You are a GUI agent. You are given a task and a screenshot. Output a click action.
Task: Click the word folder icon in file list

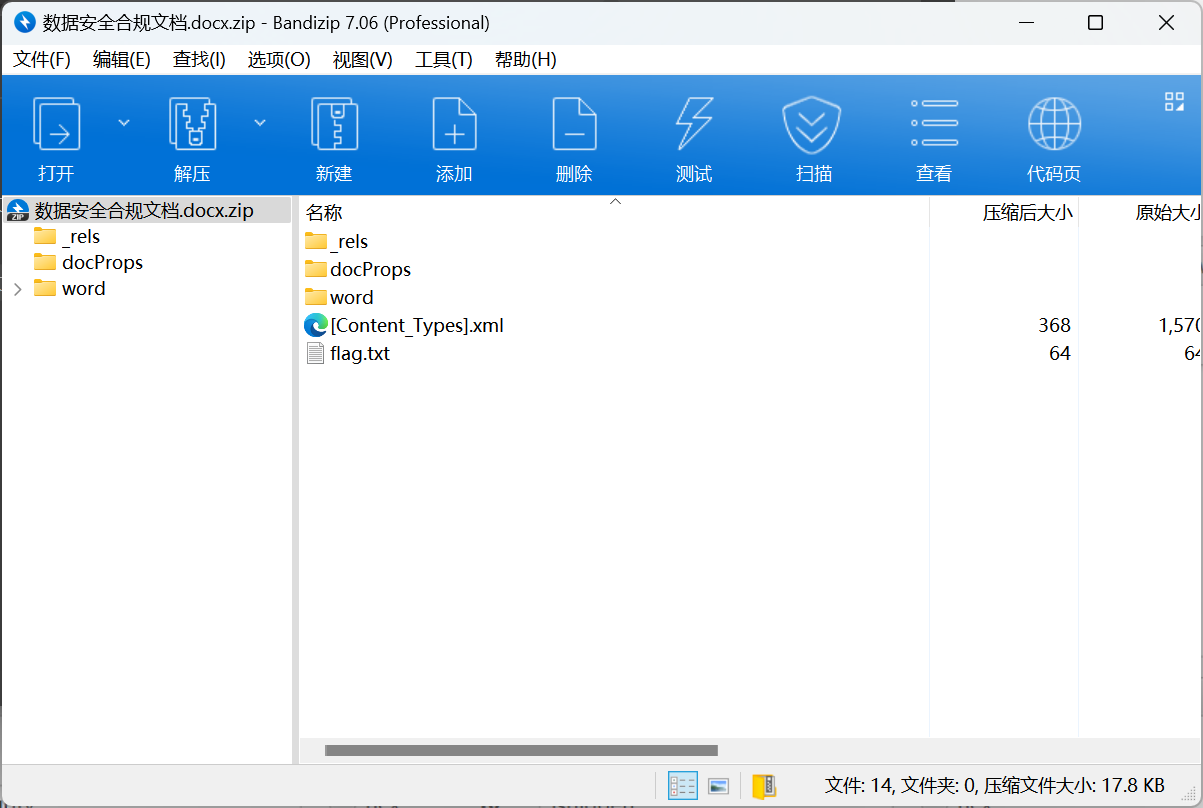(x=316, y=297)
